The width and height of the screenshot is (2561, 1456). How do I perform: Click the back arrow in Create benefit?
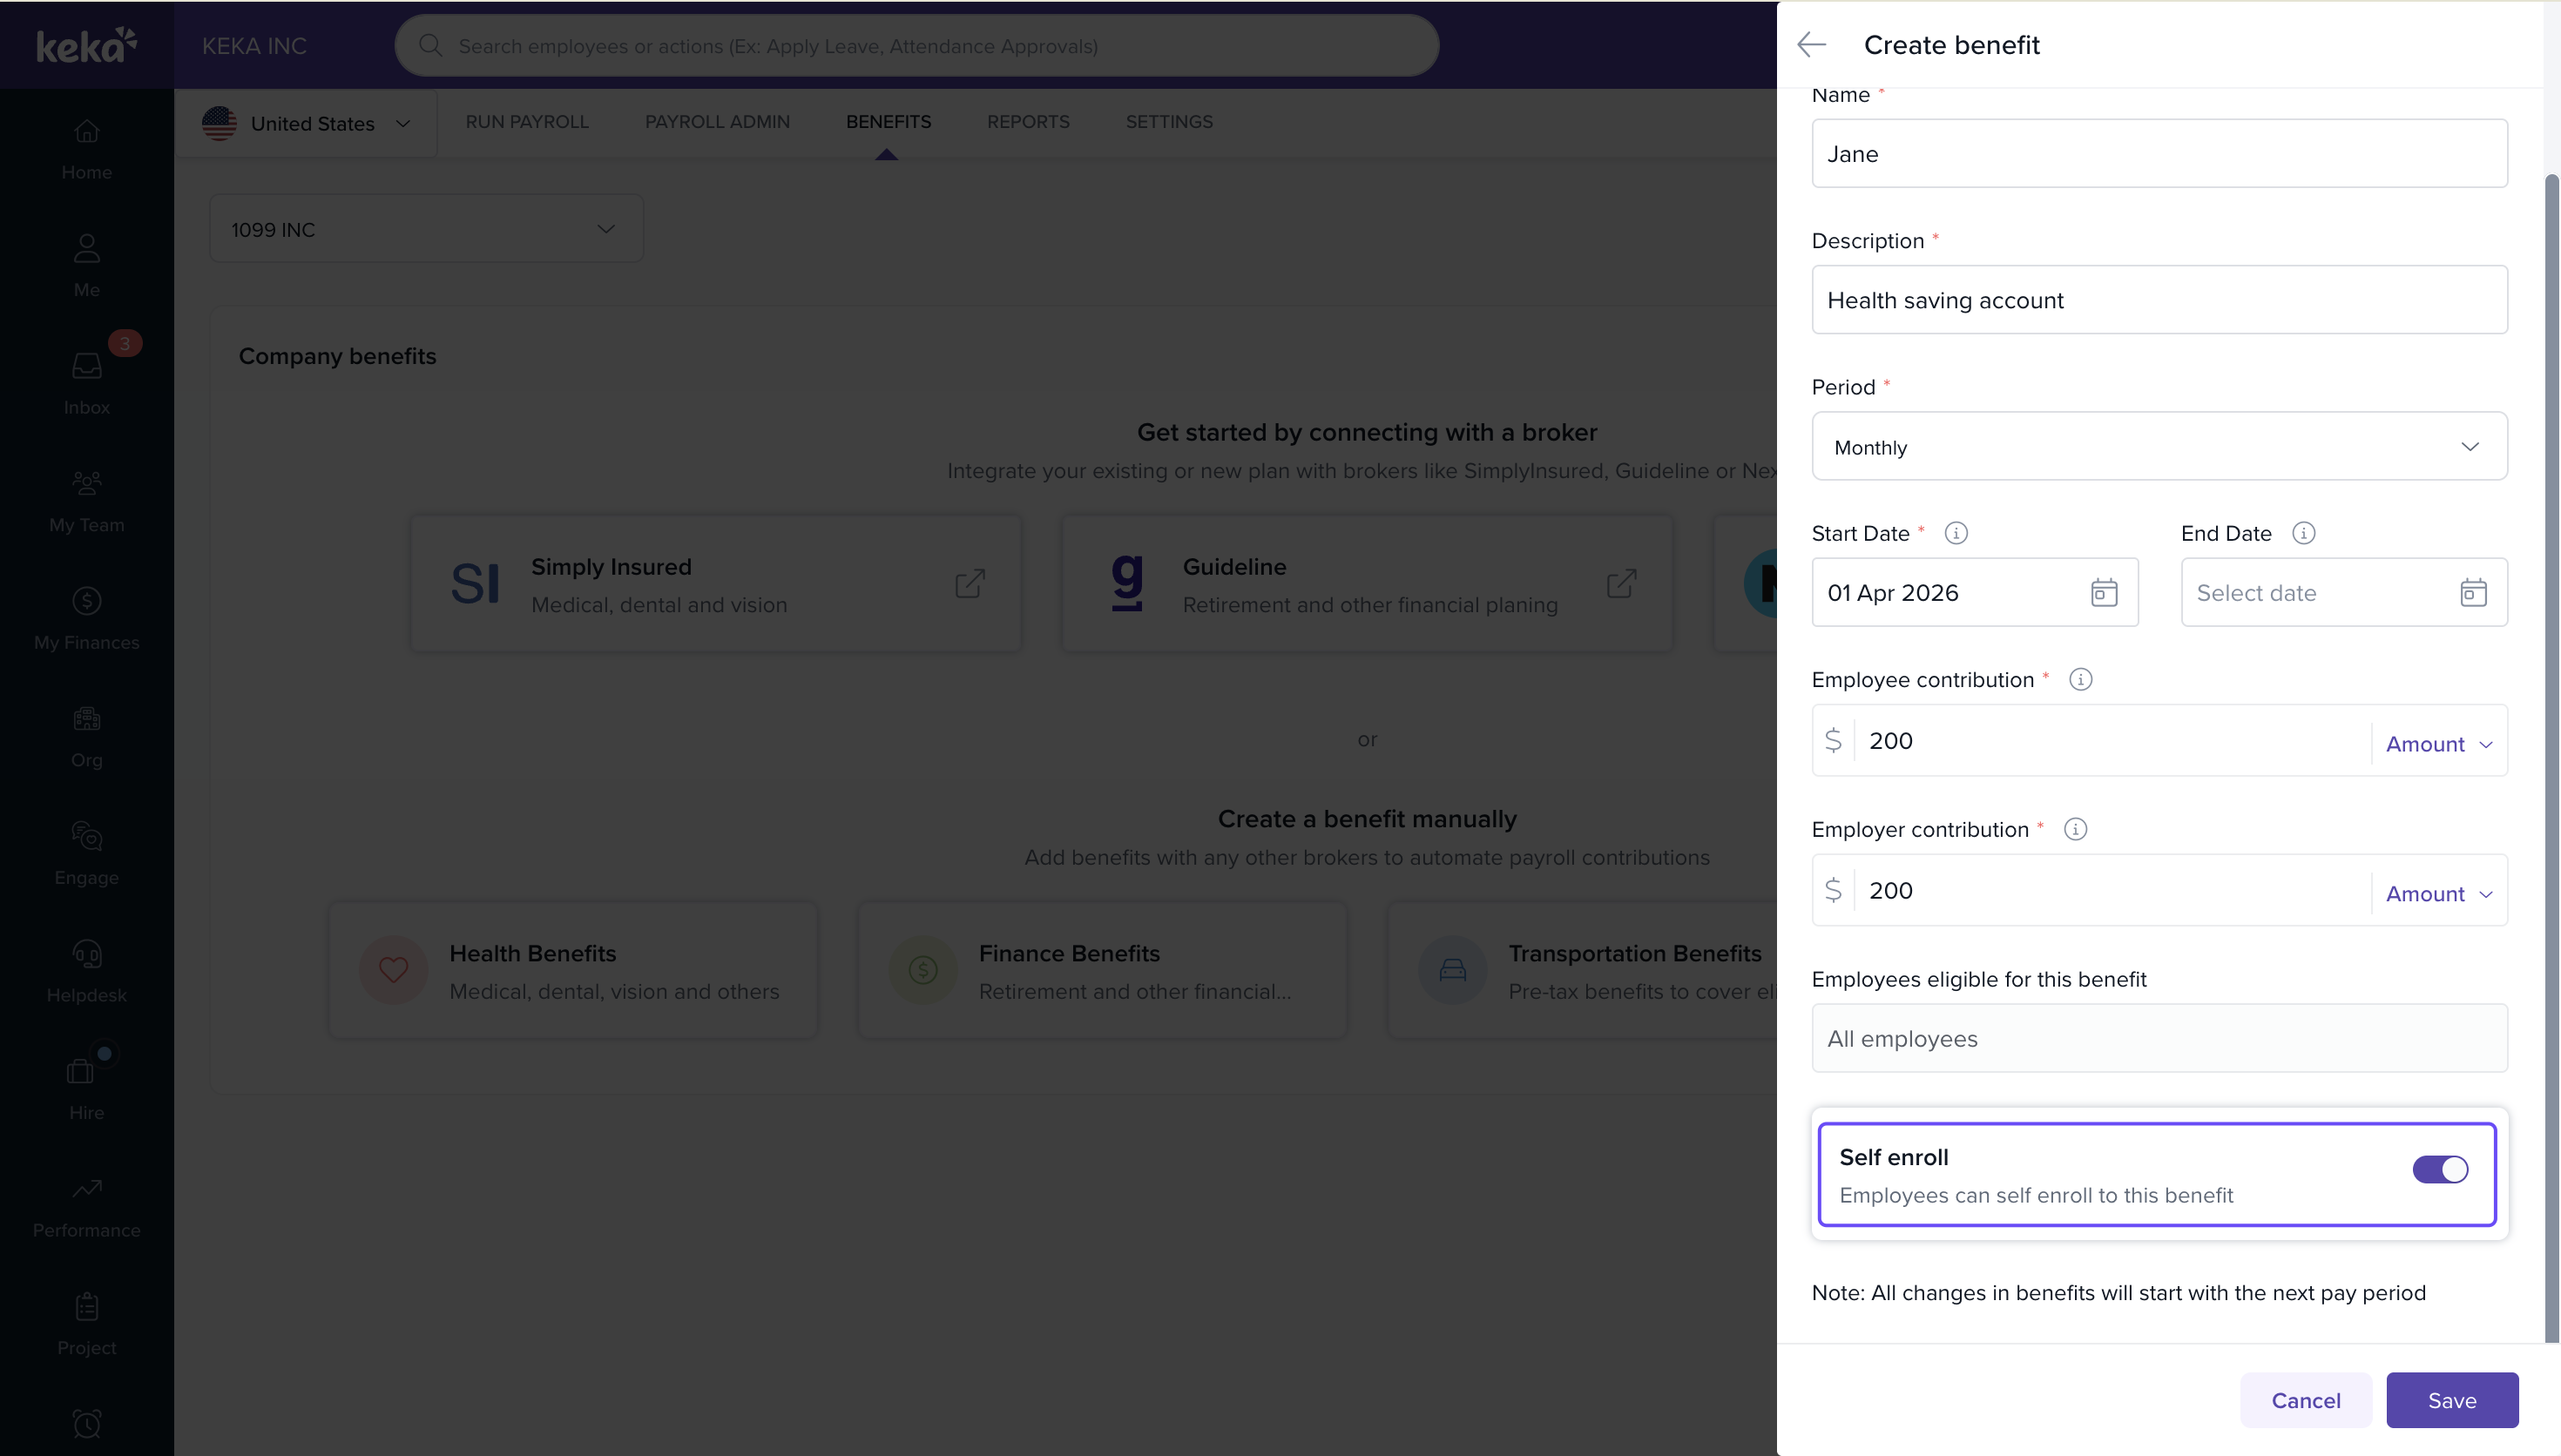1811,45
